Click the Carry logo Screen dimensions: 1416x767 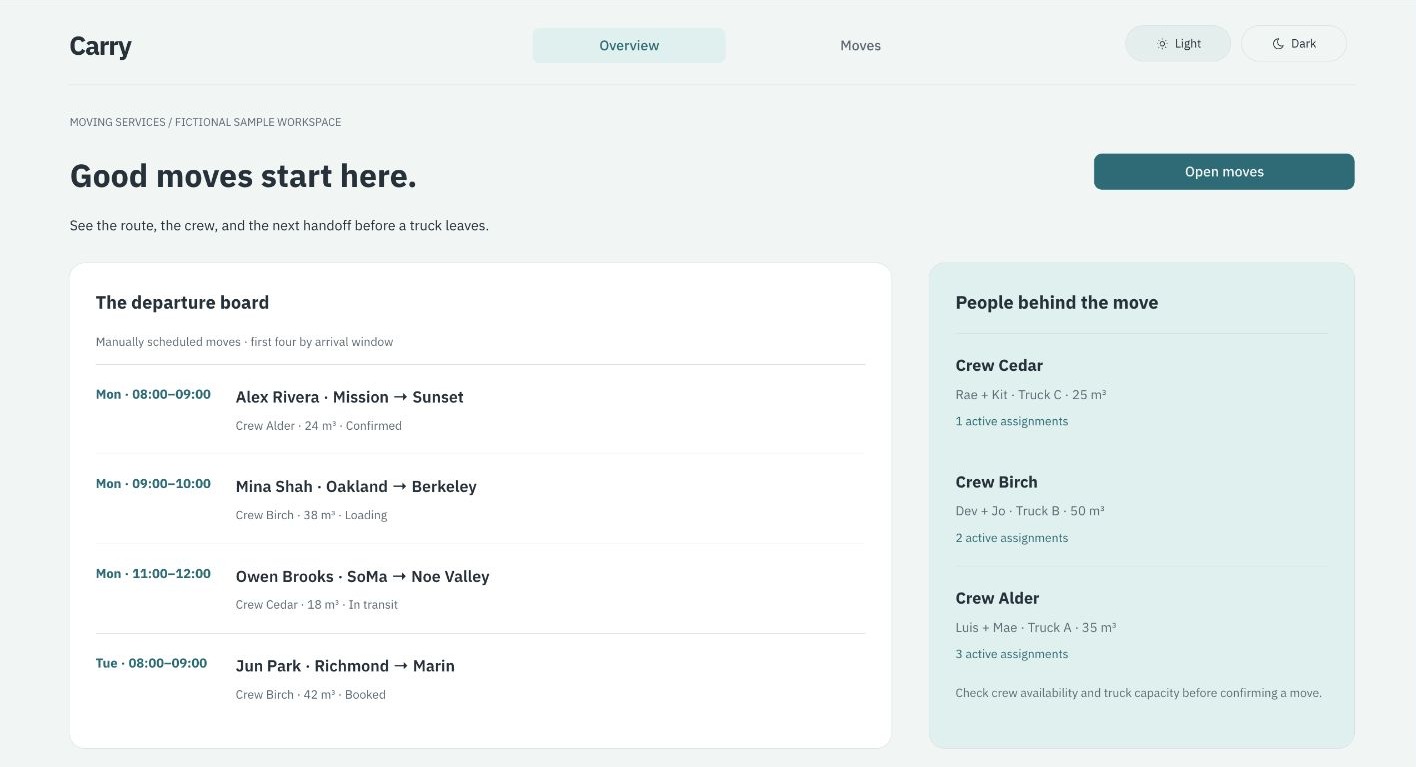(x=100, y=46)
